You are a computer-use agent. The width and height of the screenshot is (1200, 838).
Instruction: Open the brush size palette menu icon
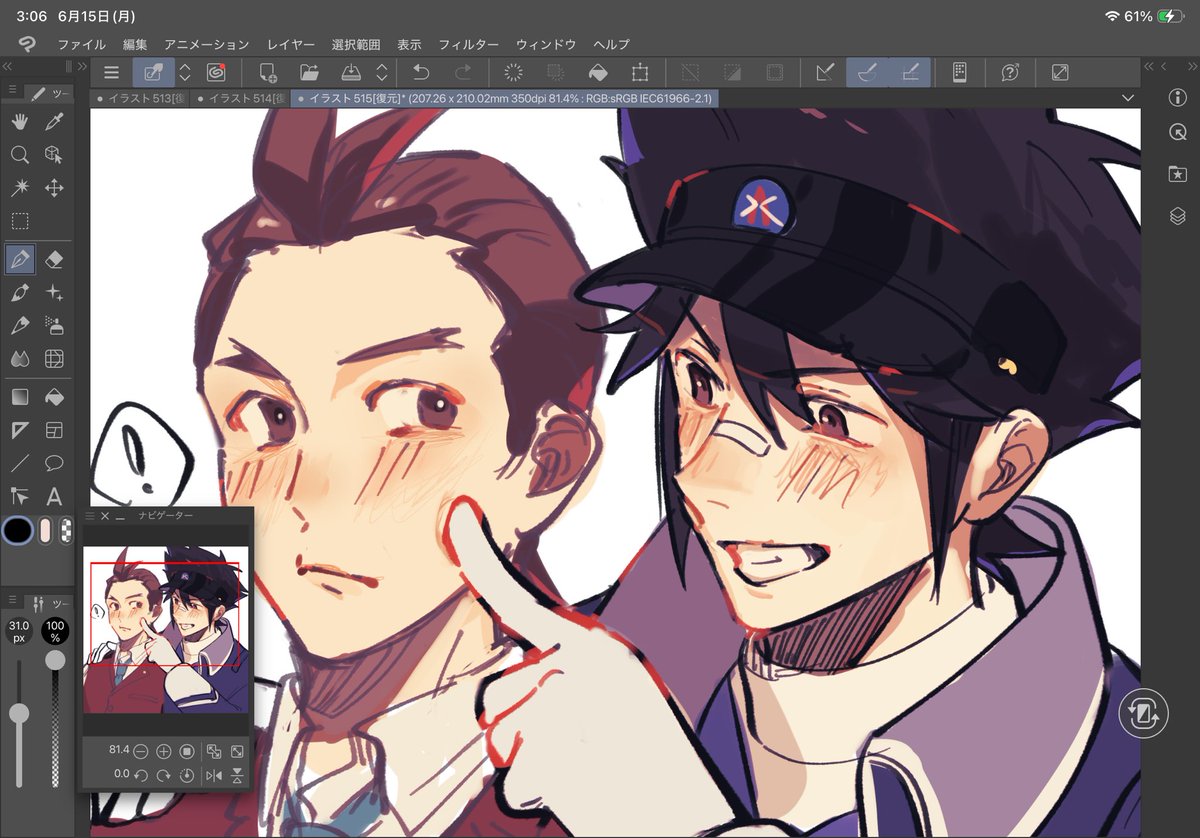pos(12,600)
